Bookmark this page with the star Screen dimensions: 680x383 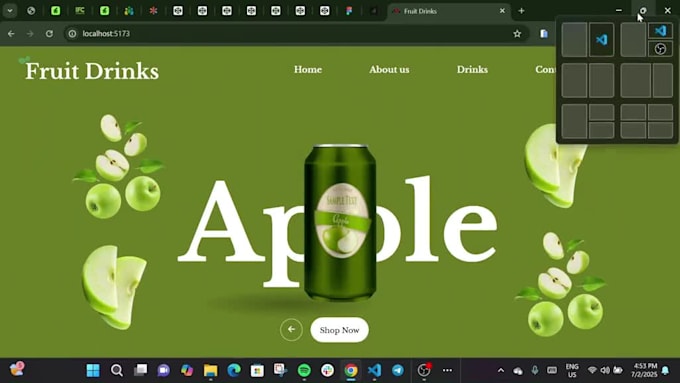[517, 33]
